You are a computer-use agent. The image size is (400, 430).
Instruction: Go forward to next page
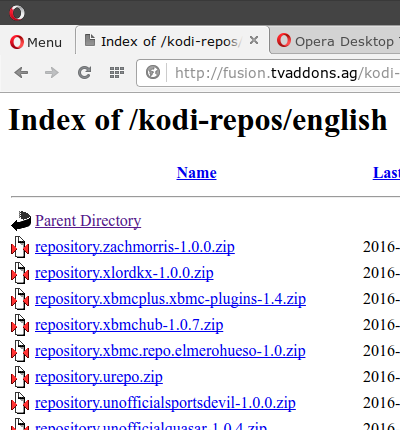pos(52,72)
